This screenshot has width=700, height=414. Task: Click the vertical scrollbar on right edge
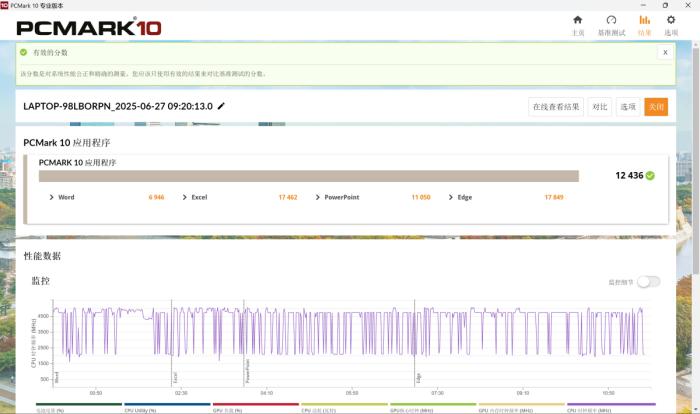[x=695, y=200]
